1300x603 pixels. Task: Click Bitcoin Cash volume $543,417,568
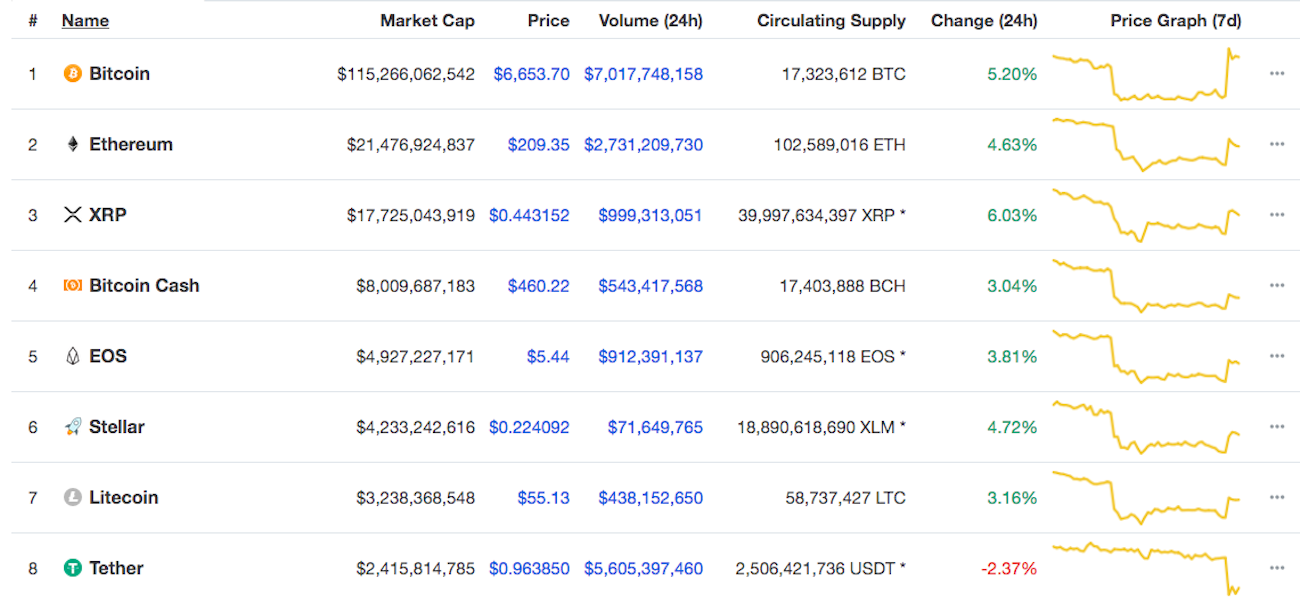coord(651,286)
